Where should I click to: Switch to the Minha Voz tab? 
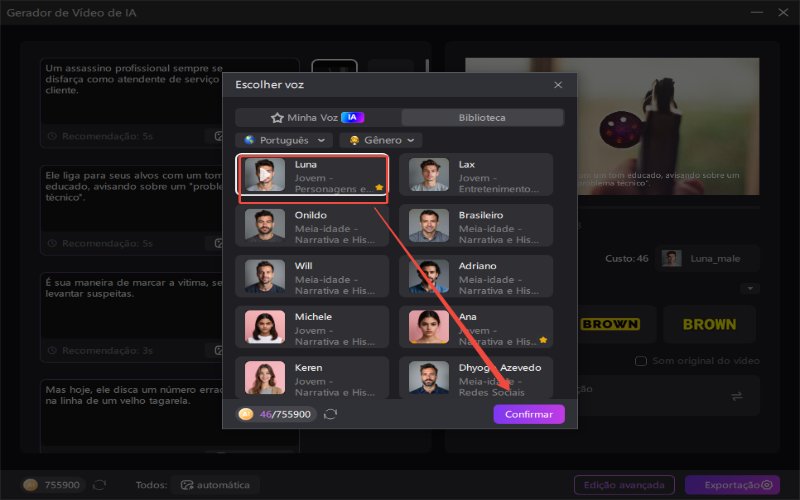click(x=318, y=117)
